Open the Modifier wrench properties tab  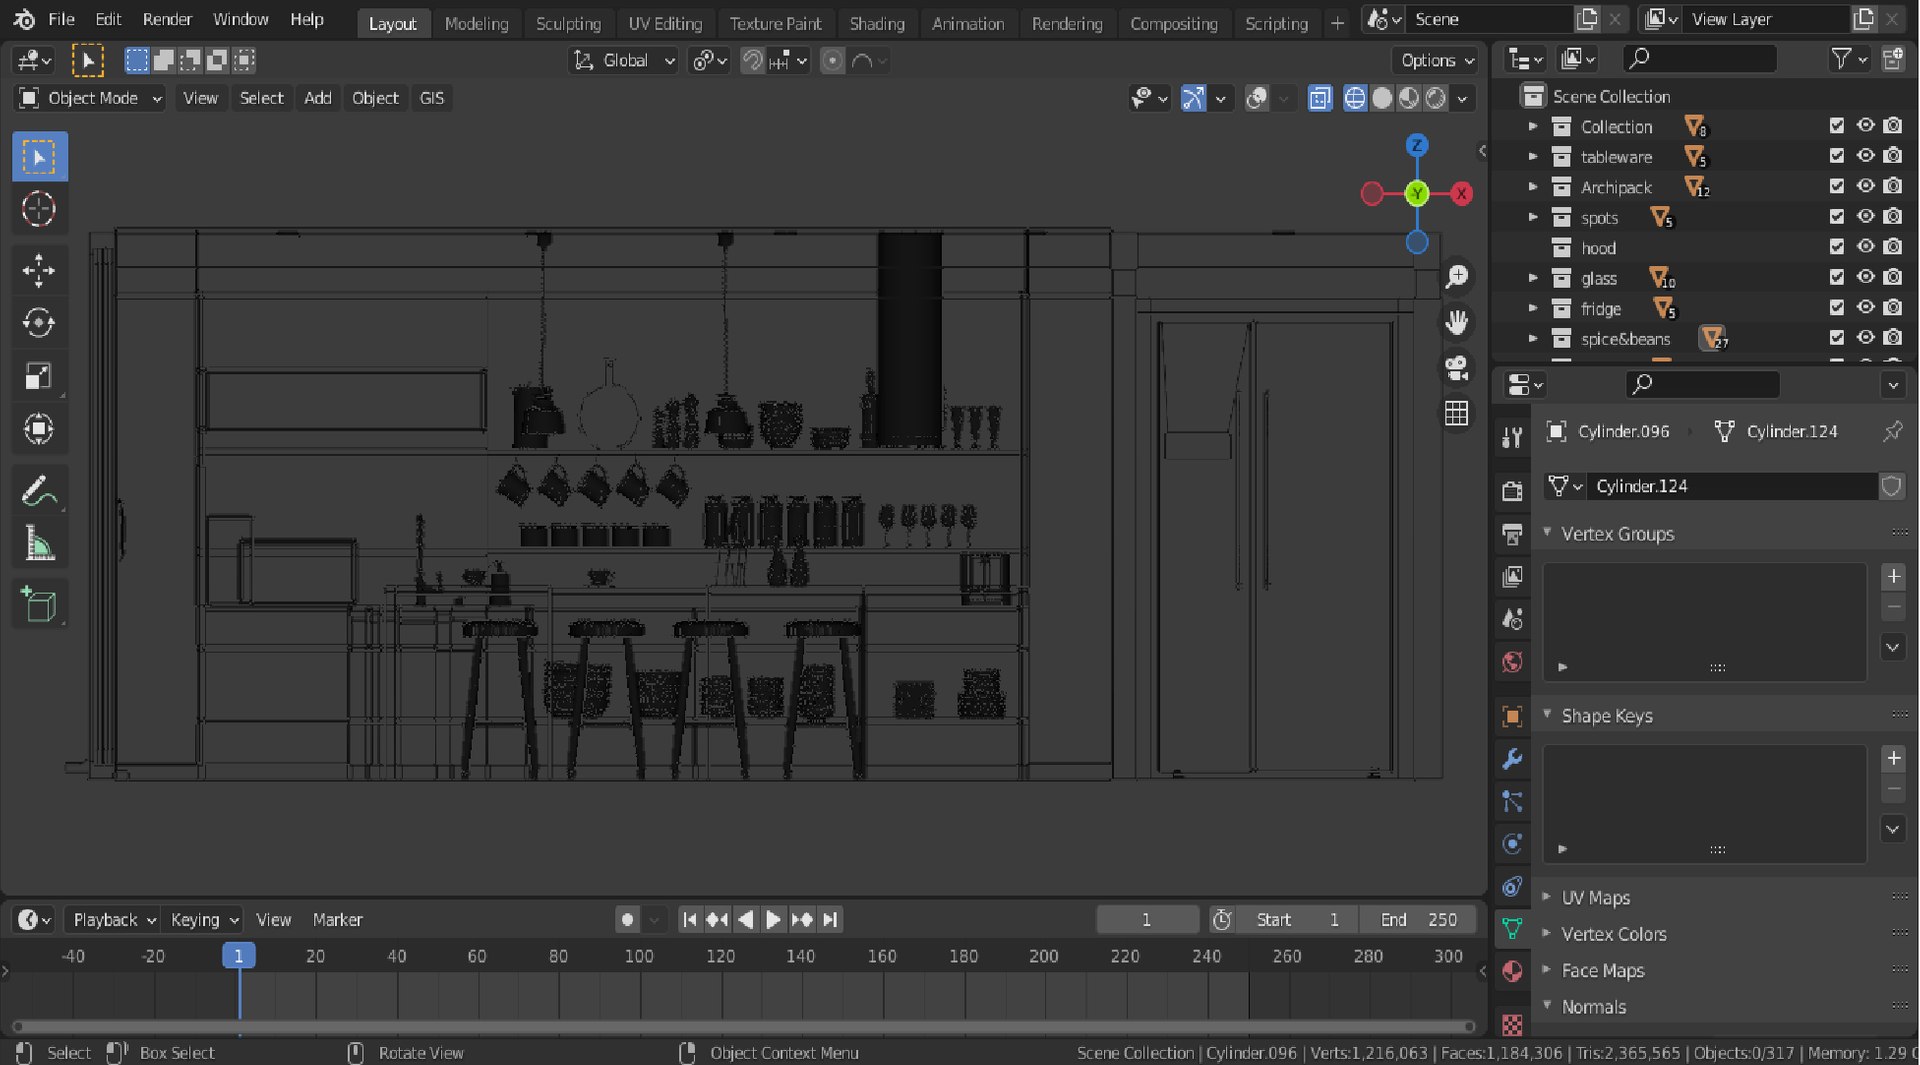click(x=1512, y=759)
